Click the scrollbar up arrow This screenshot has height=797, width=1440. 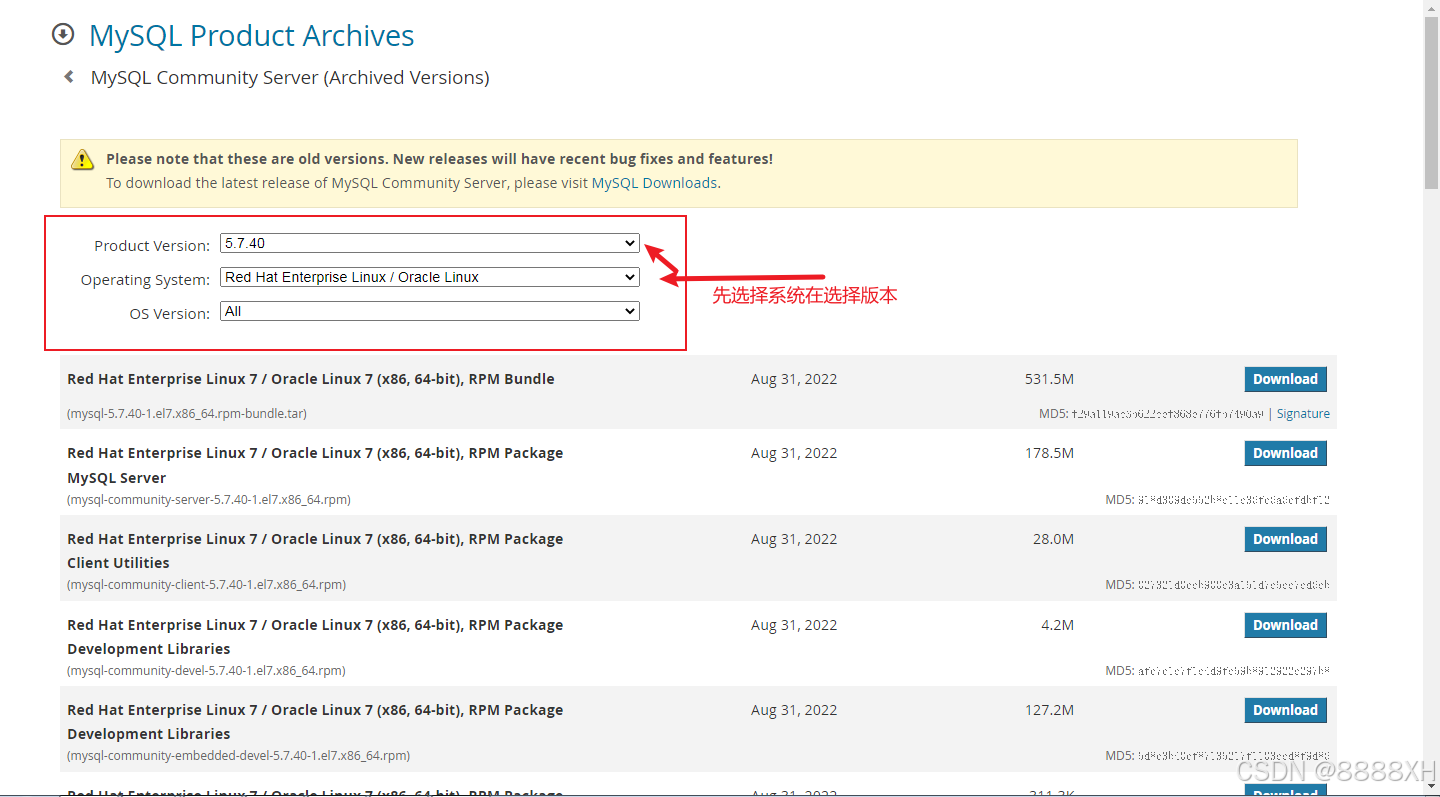tap(1431, 7)
